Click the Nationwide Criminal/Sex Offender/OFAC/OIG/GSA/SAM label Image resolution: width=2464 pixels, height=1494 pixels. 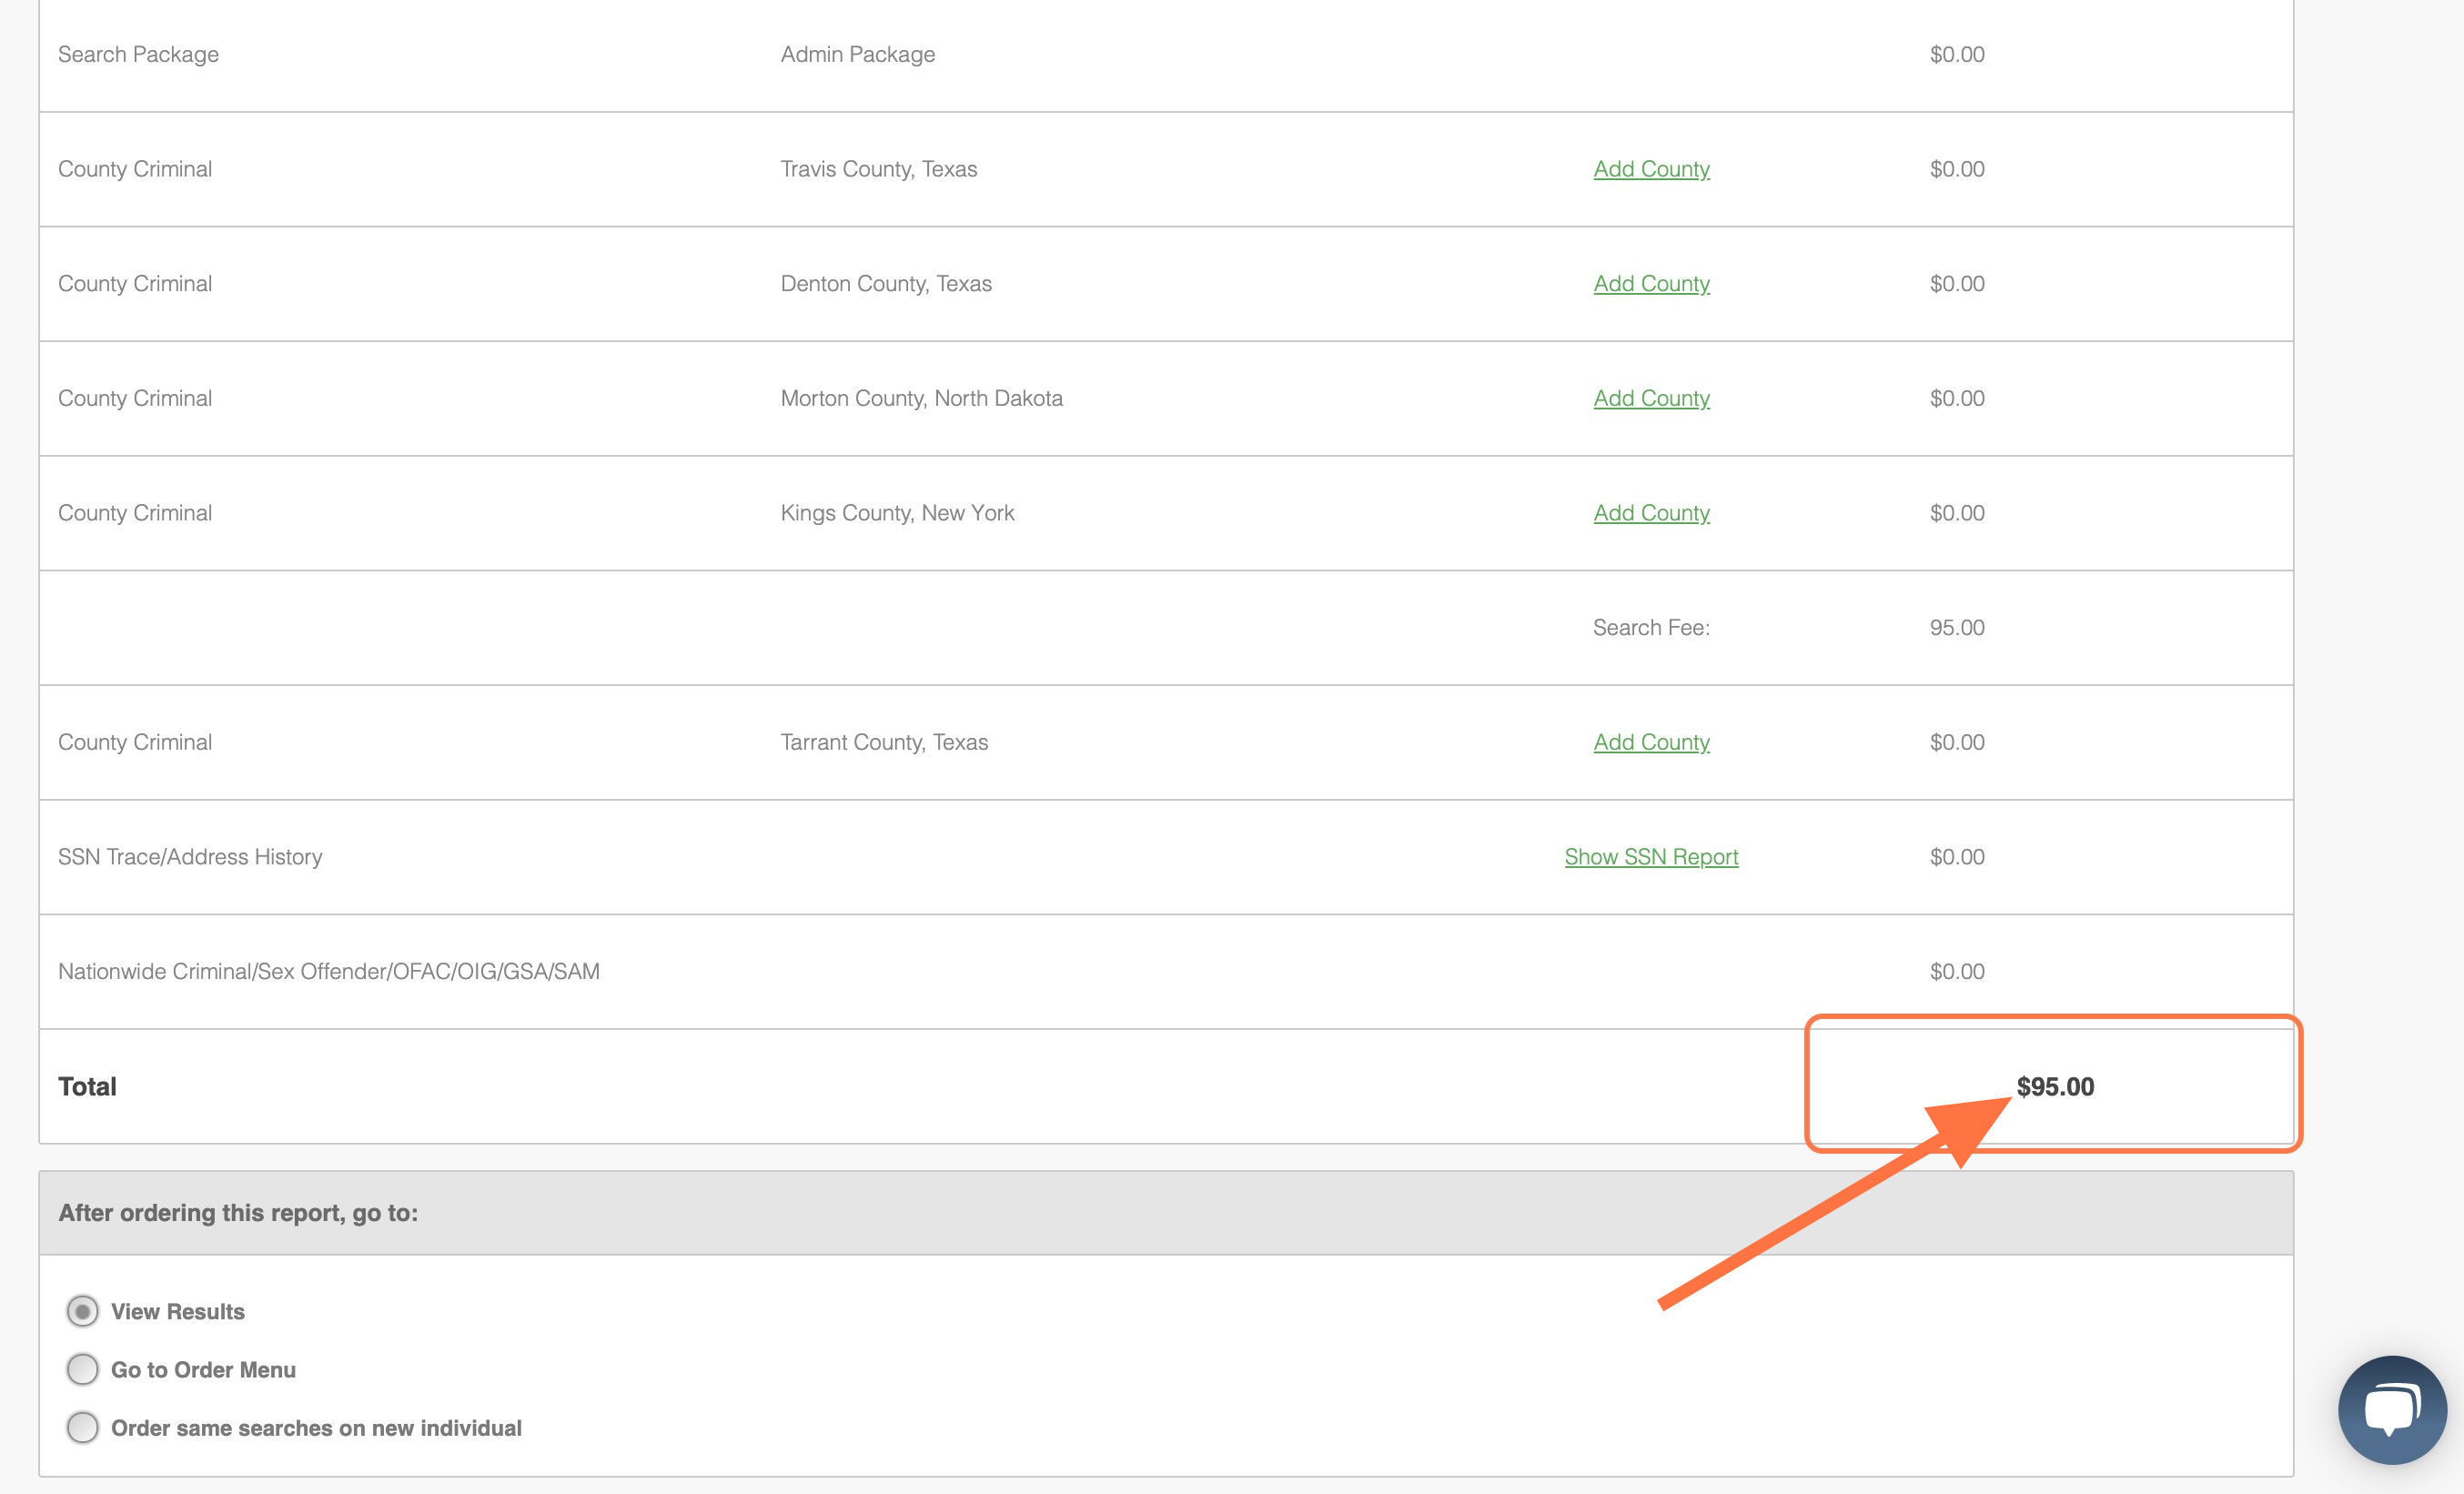tap(328, 971)
